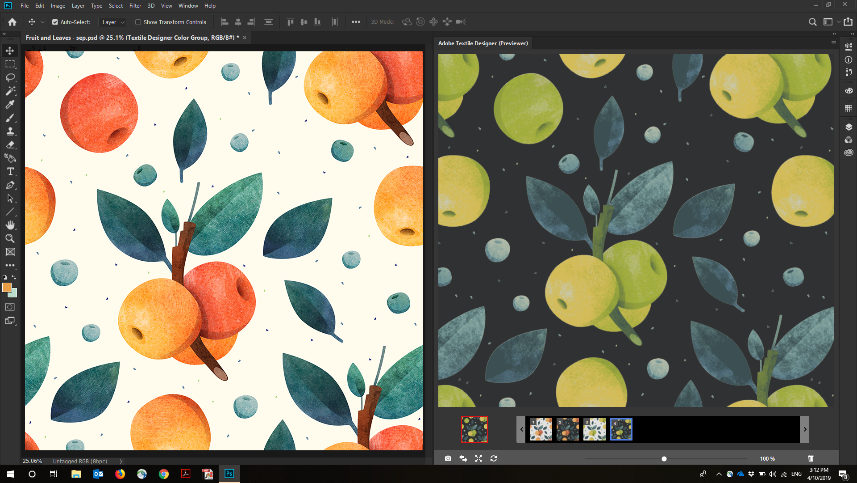Select the Zoom tool in toolbar
The image size is (857, 483).
tap(10, 238)
